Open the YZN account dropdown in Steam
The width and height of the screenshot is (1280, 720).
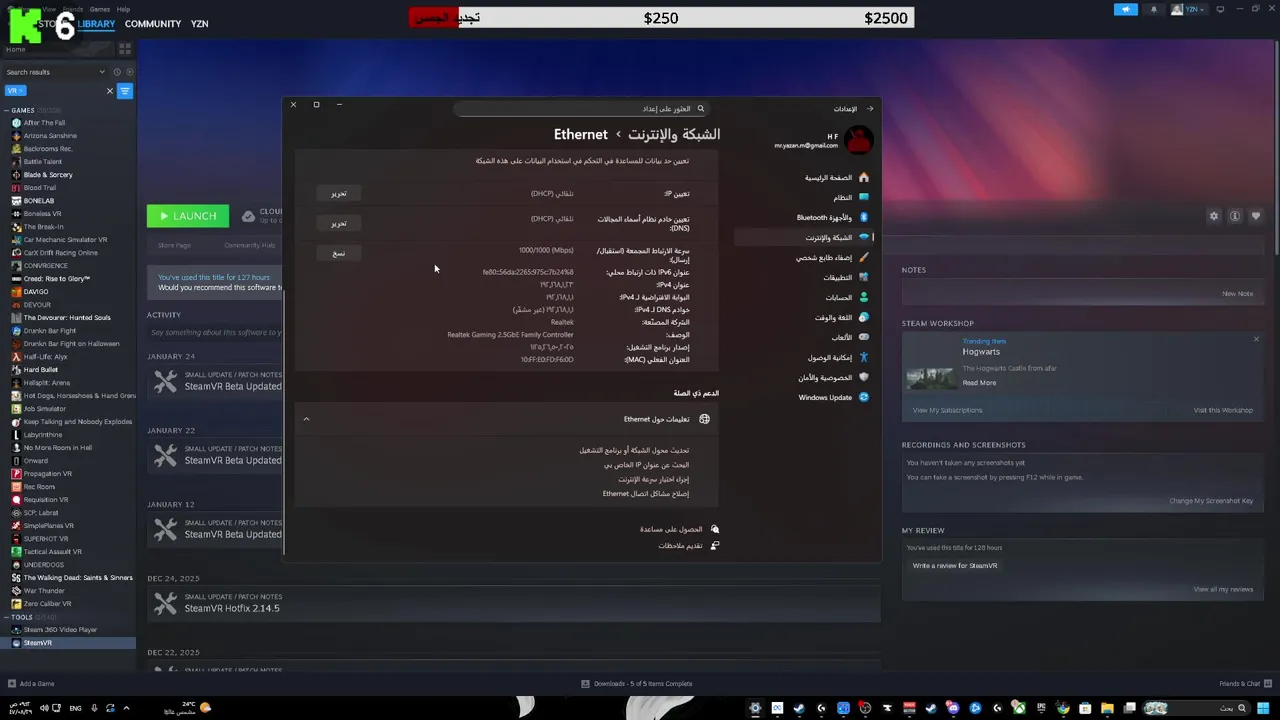pos(1189,9)
